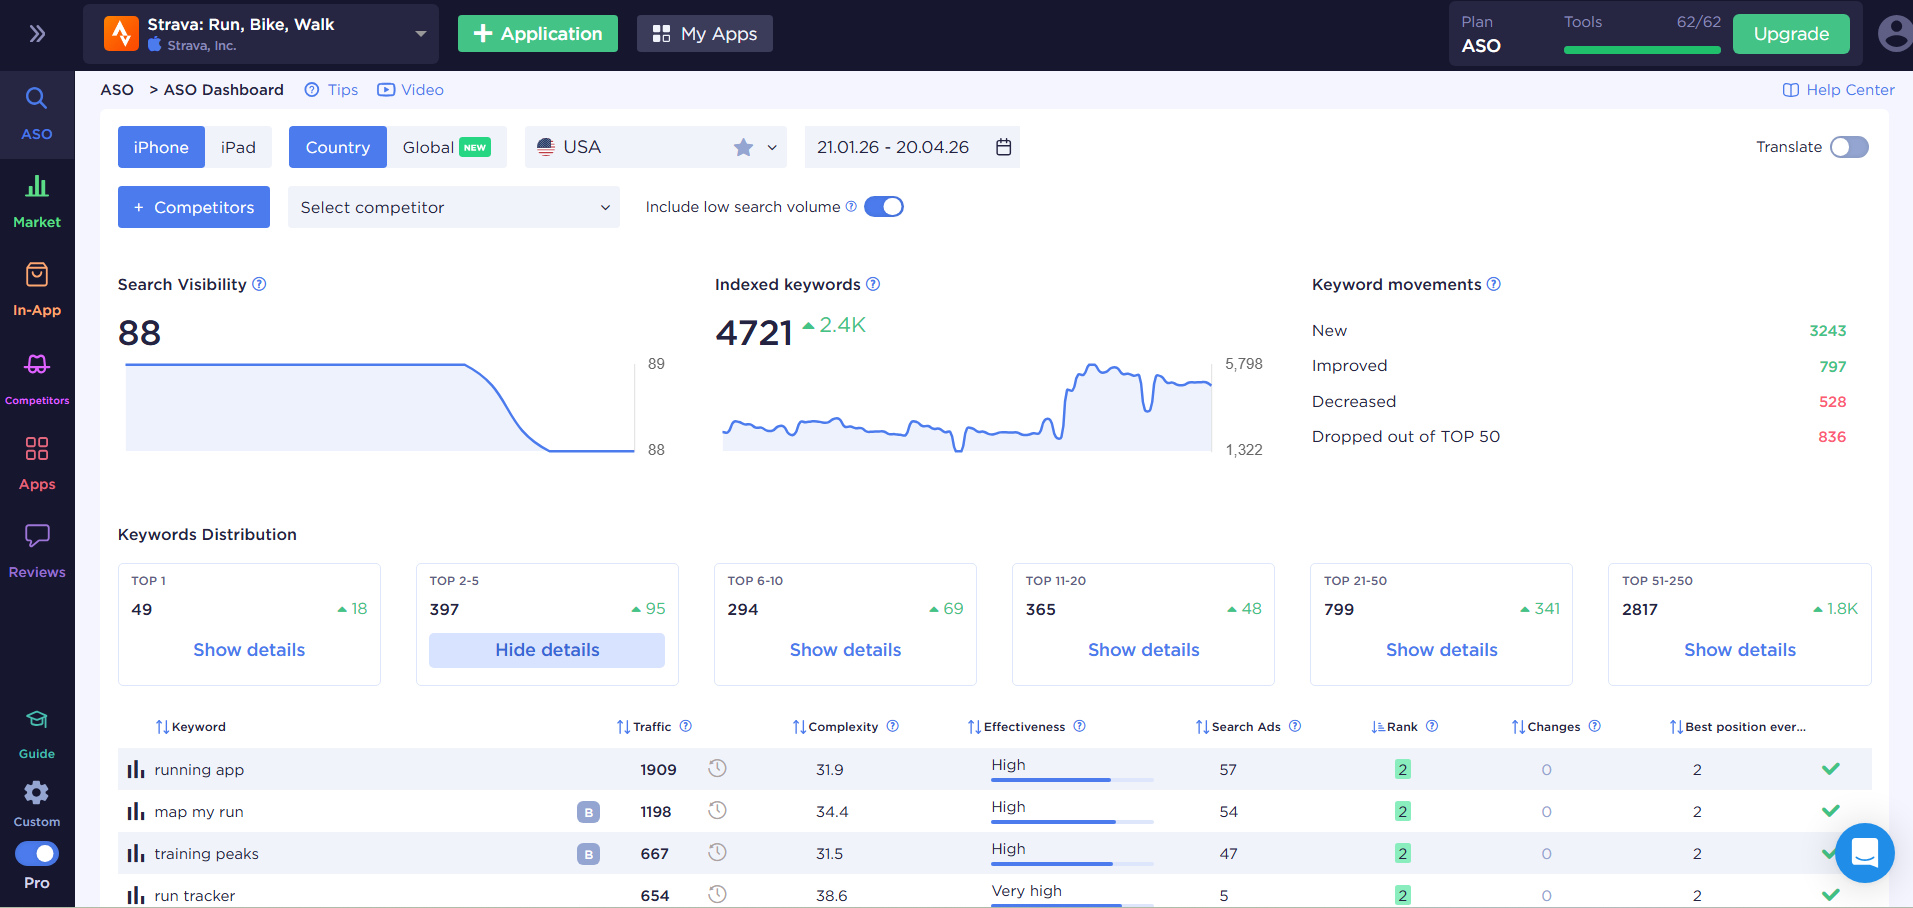
Task: Expand the USA country dropdown
Action: coord(771,148)
